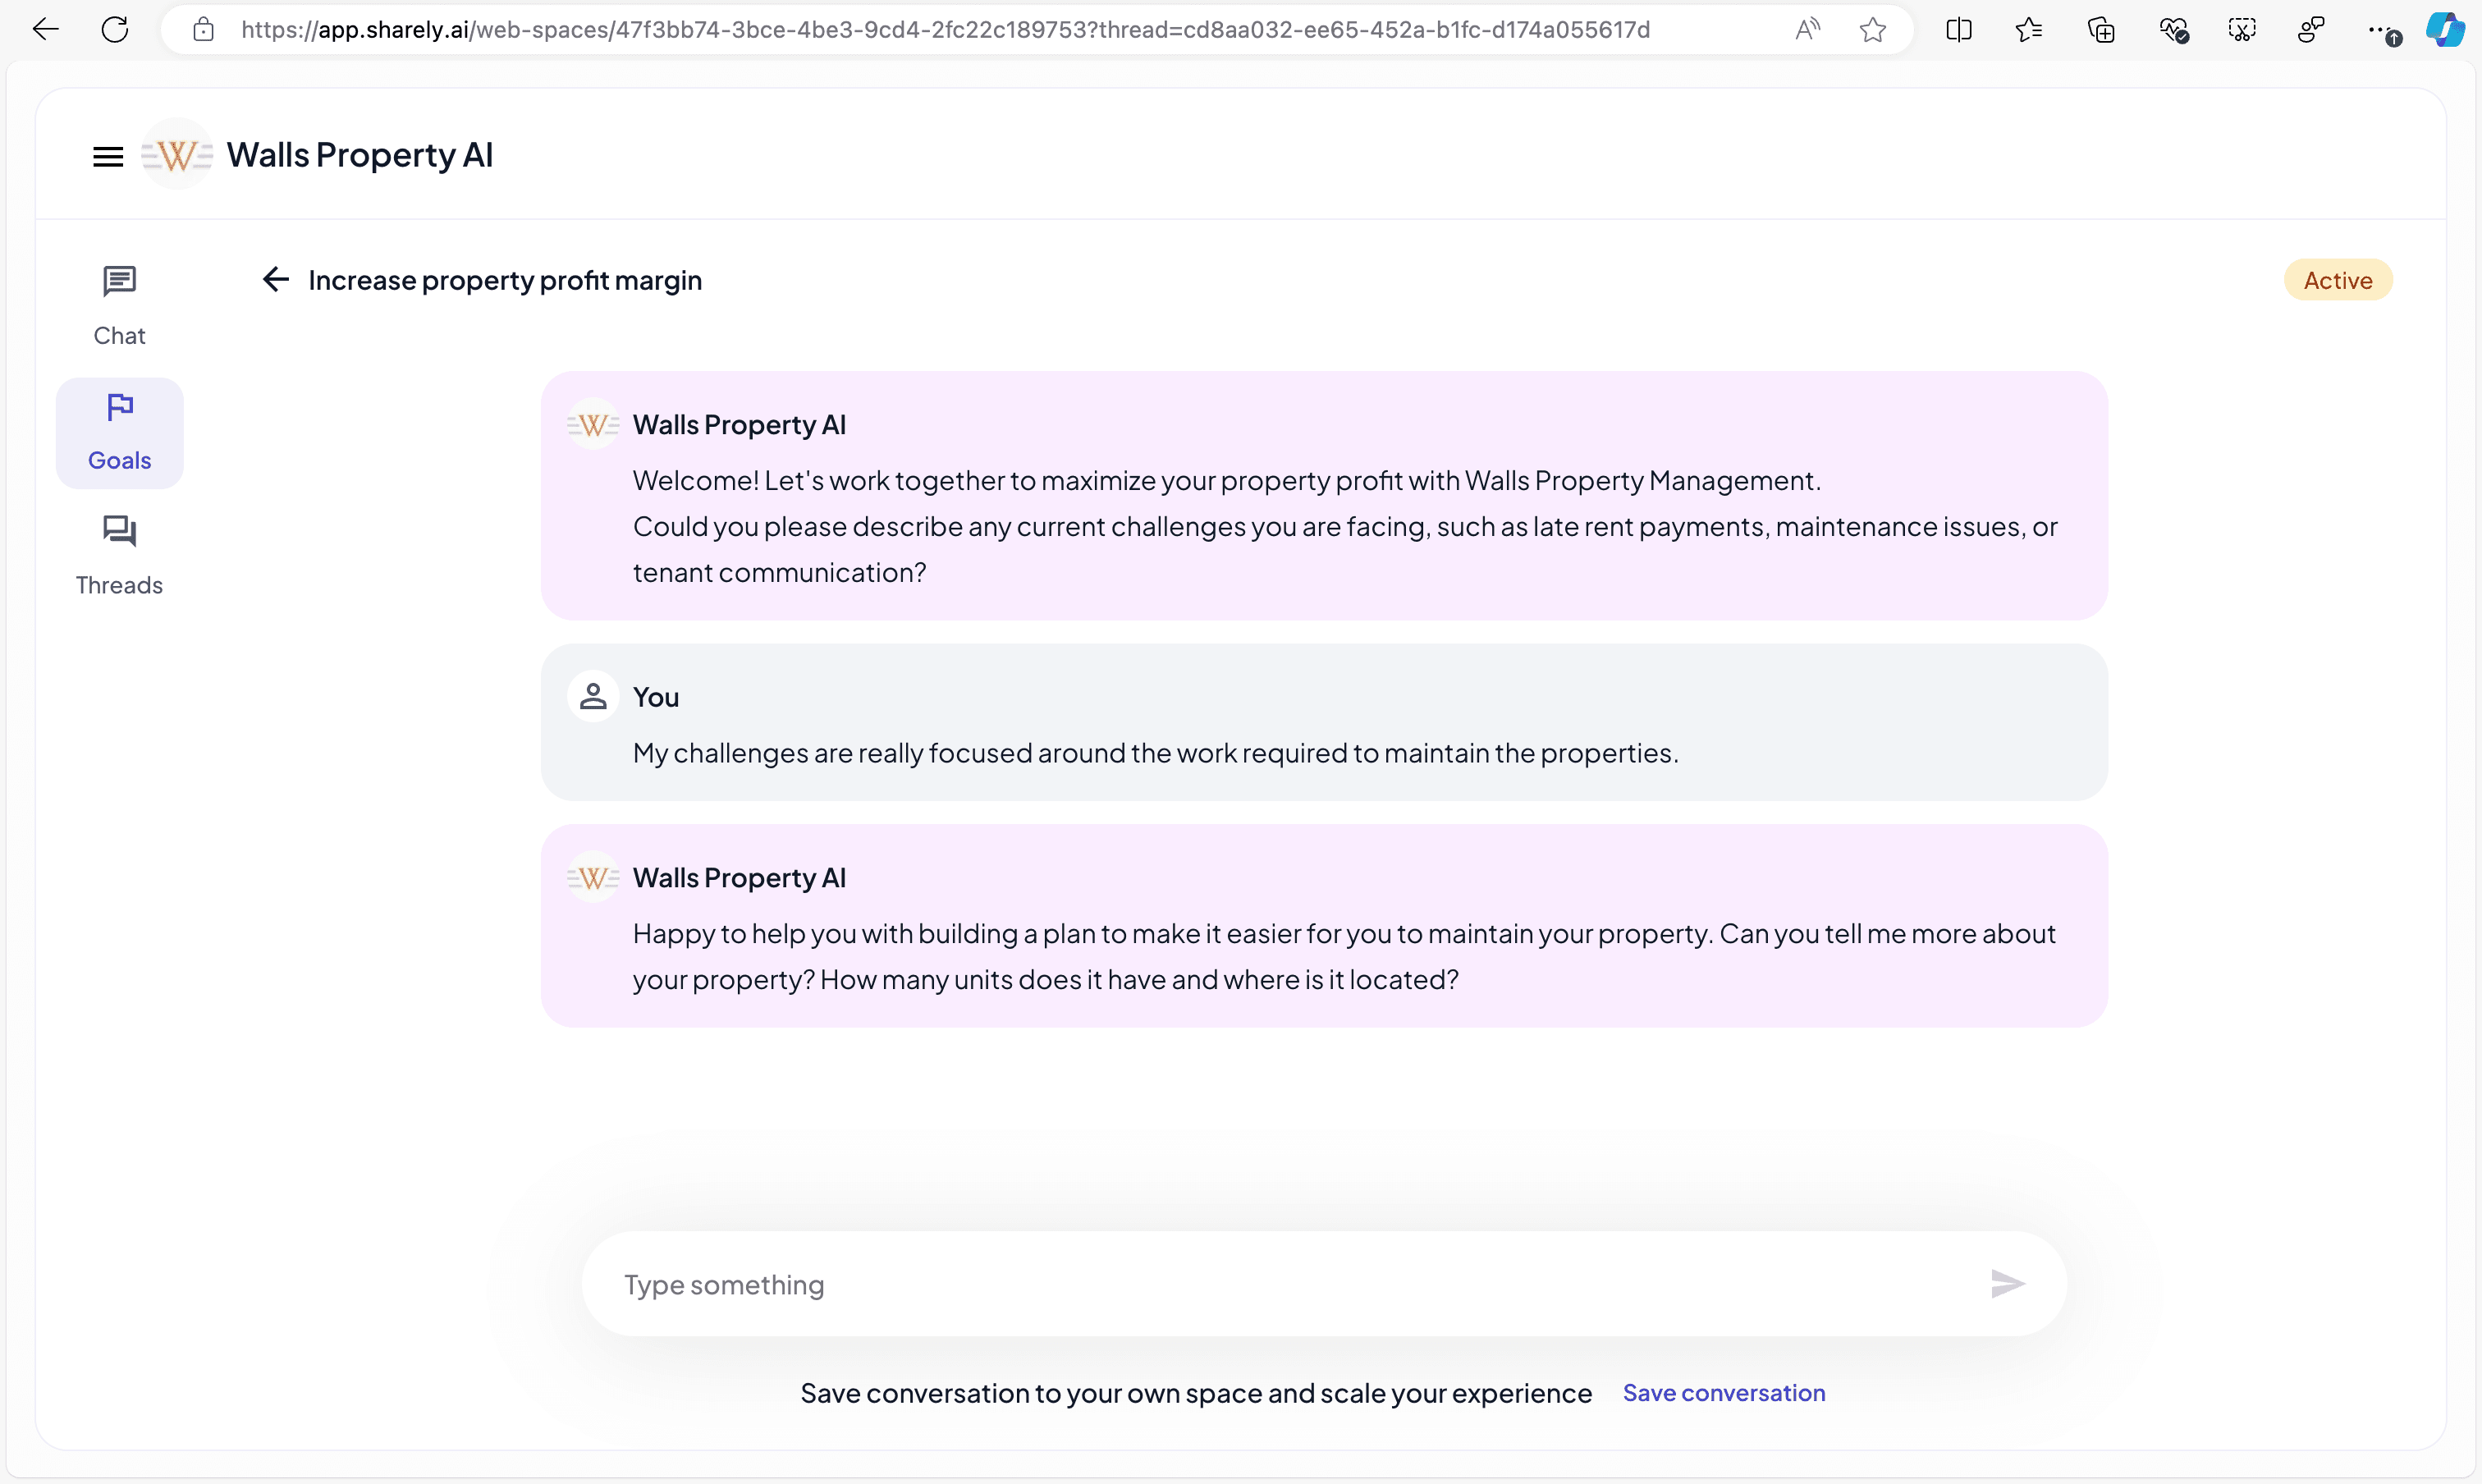Open the Threads sidebar item
The height and width of the screenshot is (1484, 2482).
pos(120,556)
